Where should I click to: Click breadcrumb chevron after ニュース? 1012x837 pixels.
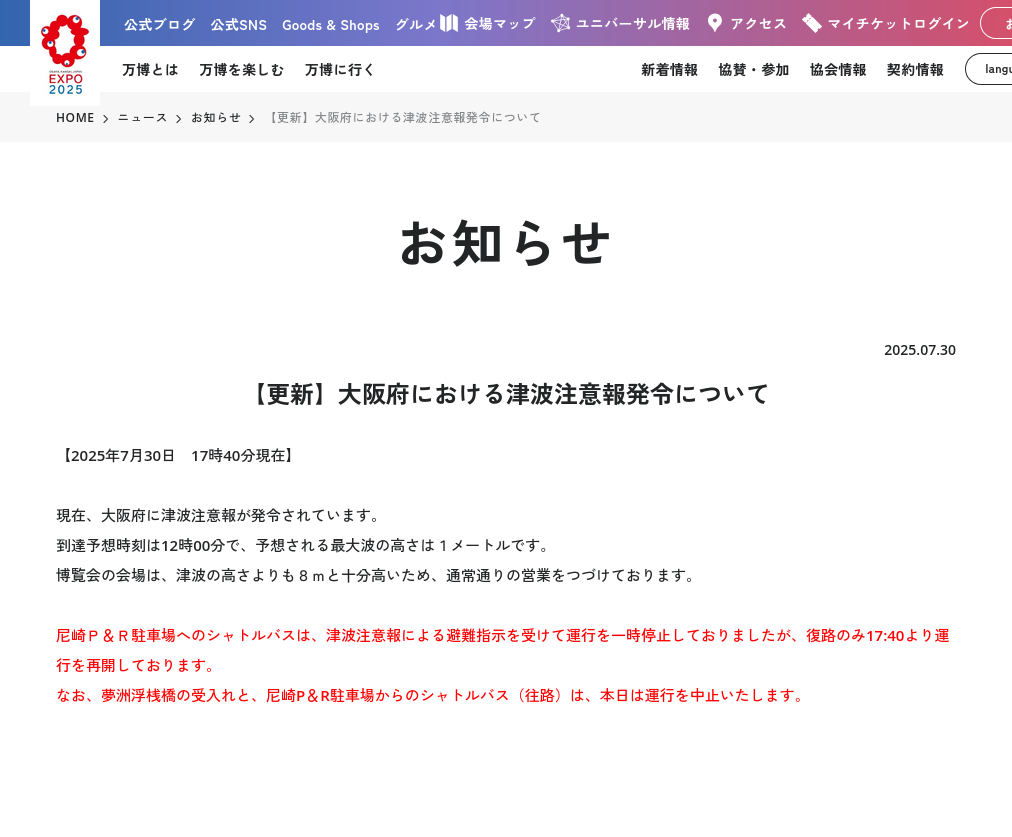click(179, 119)
